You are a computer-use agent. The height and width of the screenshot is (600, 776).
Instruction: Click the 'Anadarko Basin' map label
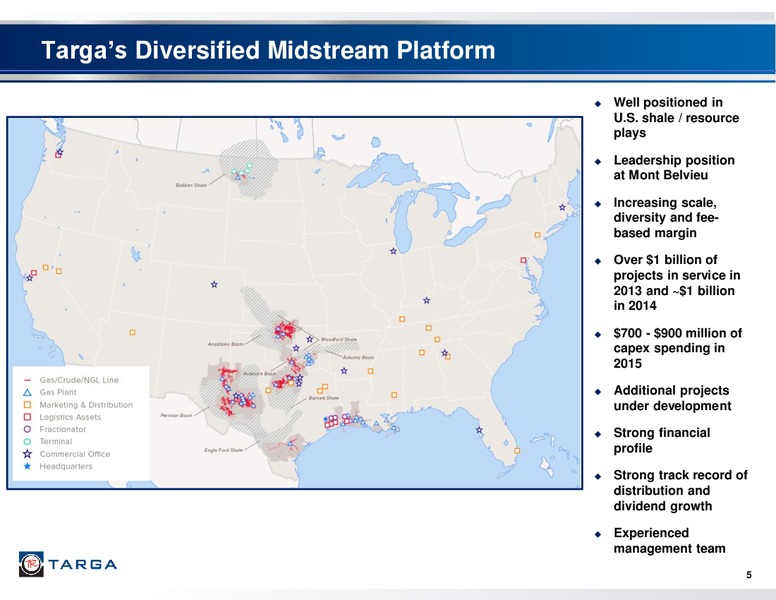225,344
